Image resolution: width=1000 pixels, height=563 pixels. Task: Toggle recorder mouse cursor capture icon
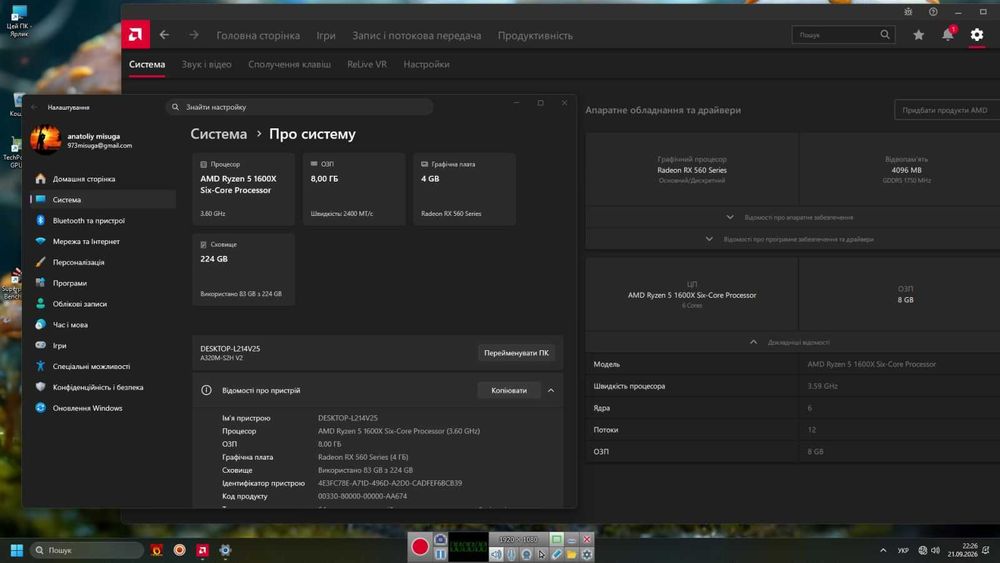click(541, 554)
